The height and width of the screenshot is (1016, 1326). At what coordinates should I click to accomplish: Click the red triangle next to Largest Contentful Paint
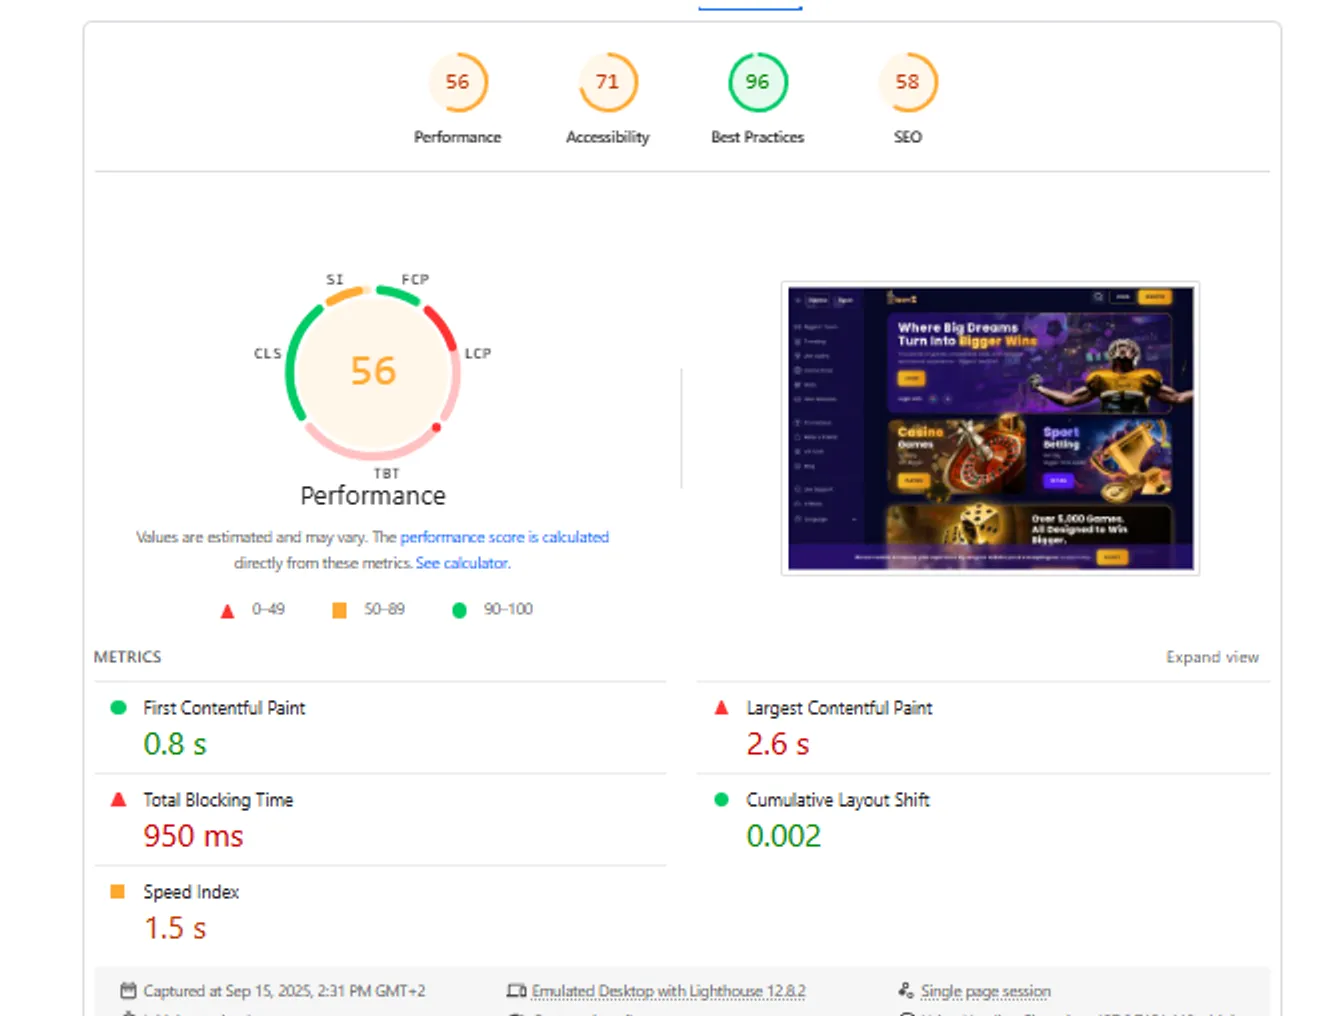point(721,708)
